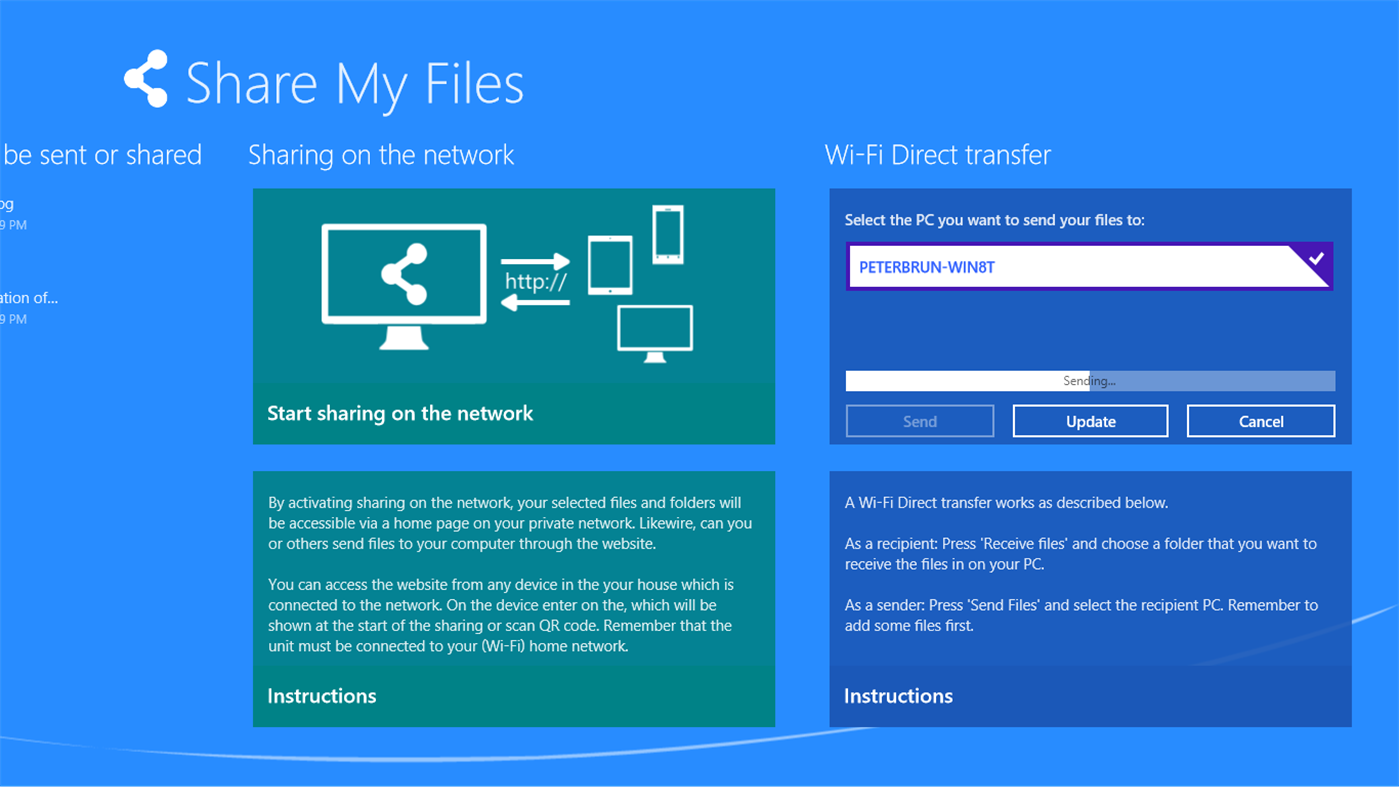Toggle the checkmark on PETERBRUN-WIN8T
The image size is (1399, 787).
click(x=1318, y=258)
